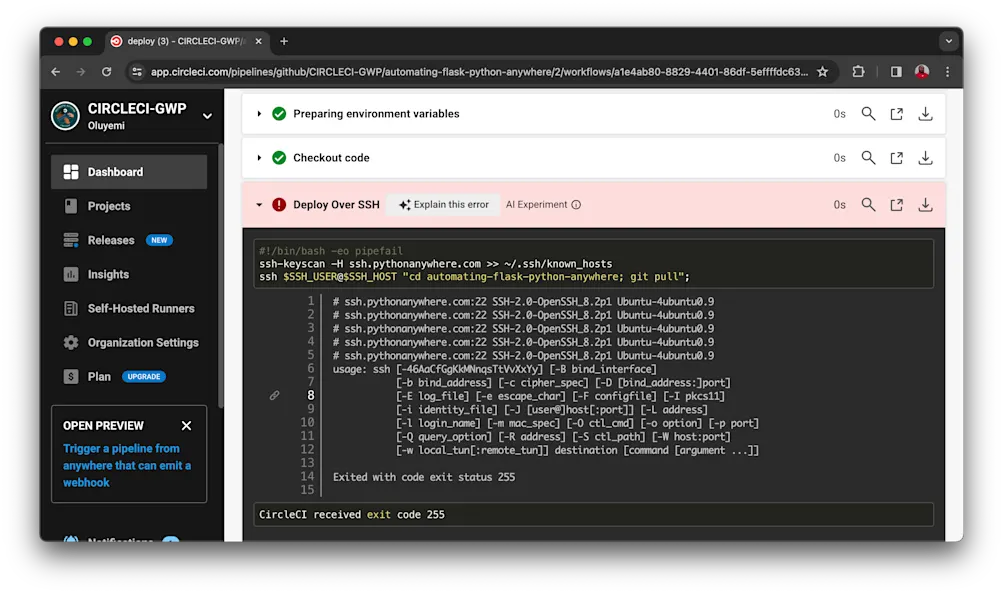The image size is (1003, 594).
Task: Click 'CircleCI received exit code 255' message
Action: [x=352, y=515]
